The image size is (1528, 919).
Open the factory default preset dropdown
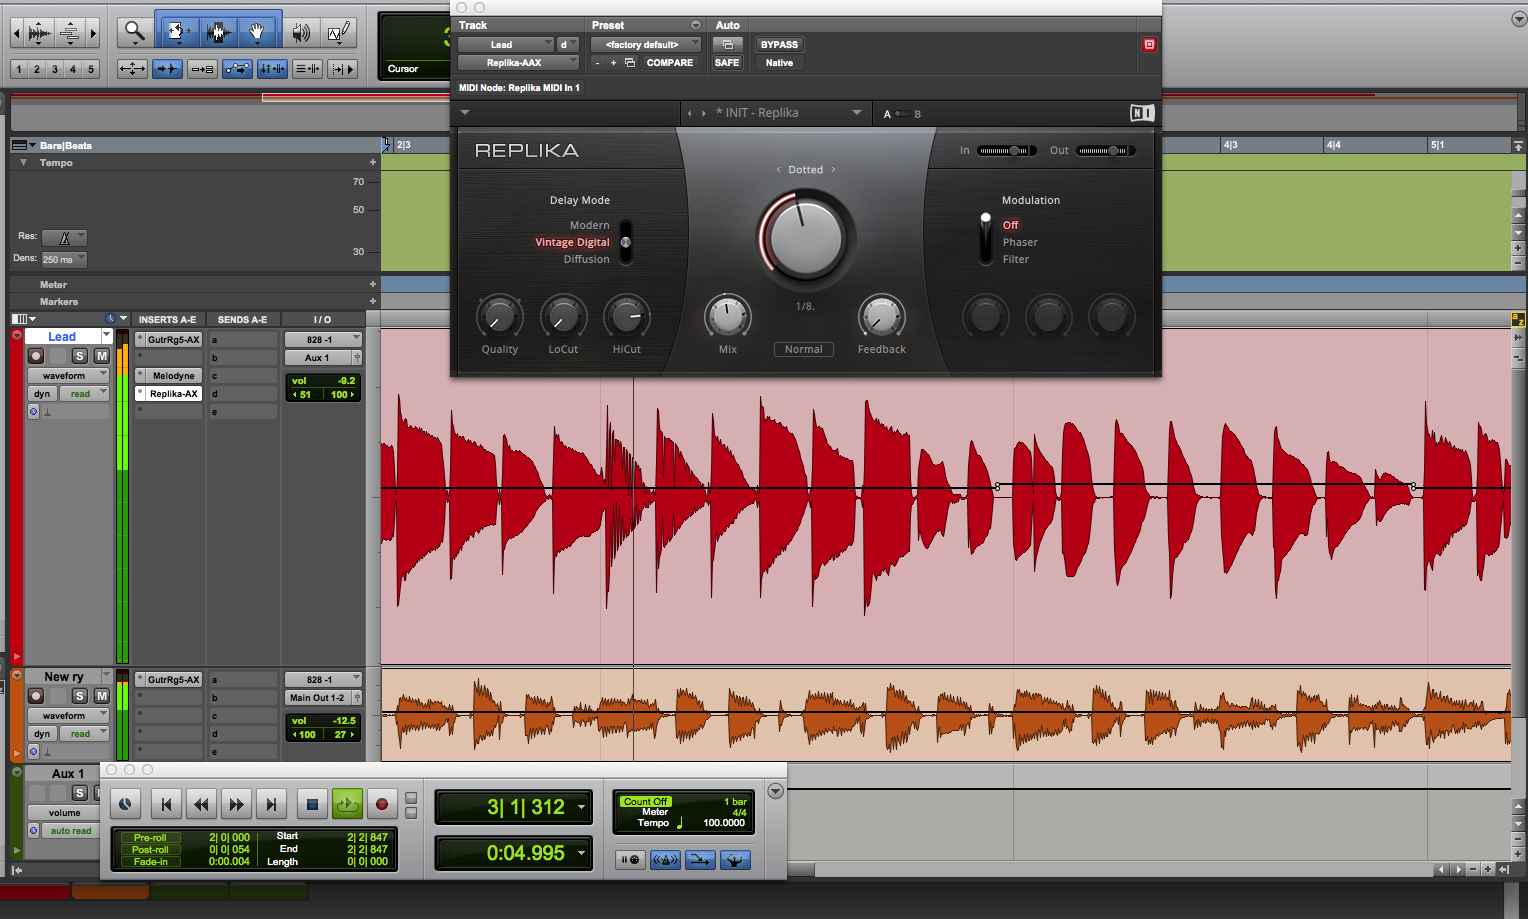[x=645, y=45]
